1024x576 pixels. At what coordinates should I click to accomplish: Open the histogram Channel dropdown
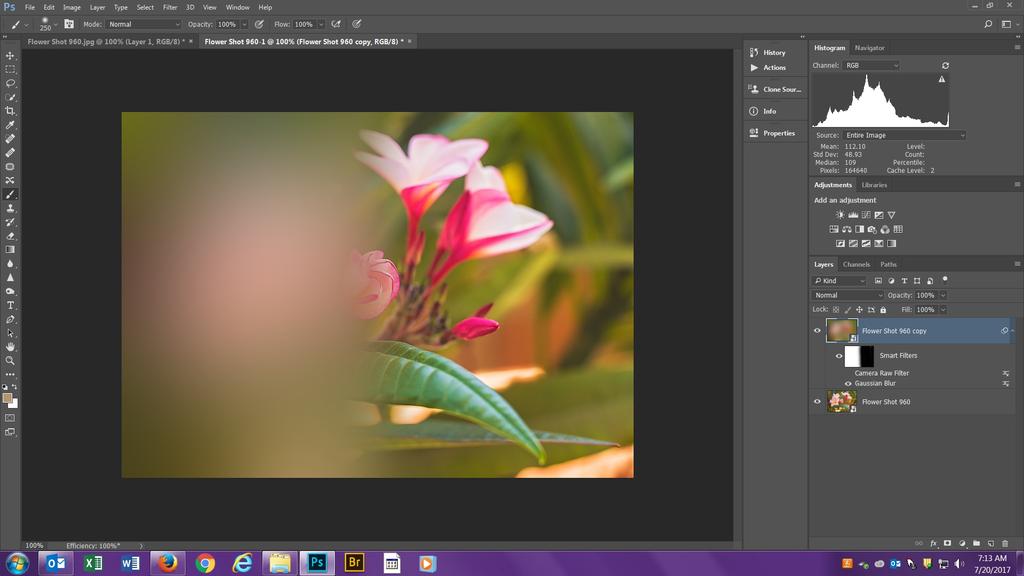870,66
